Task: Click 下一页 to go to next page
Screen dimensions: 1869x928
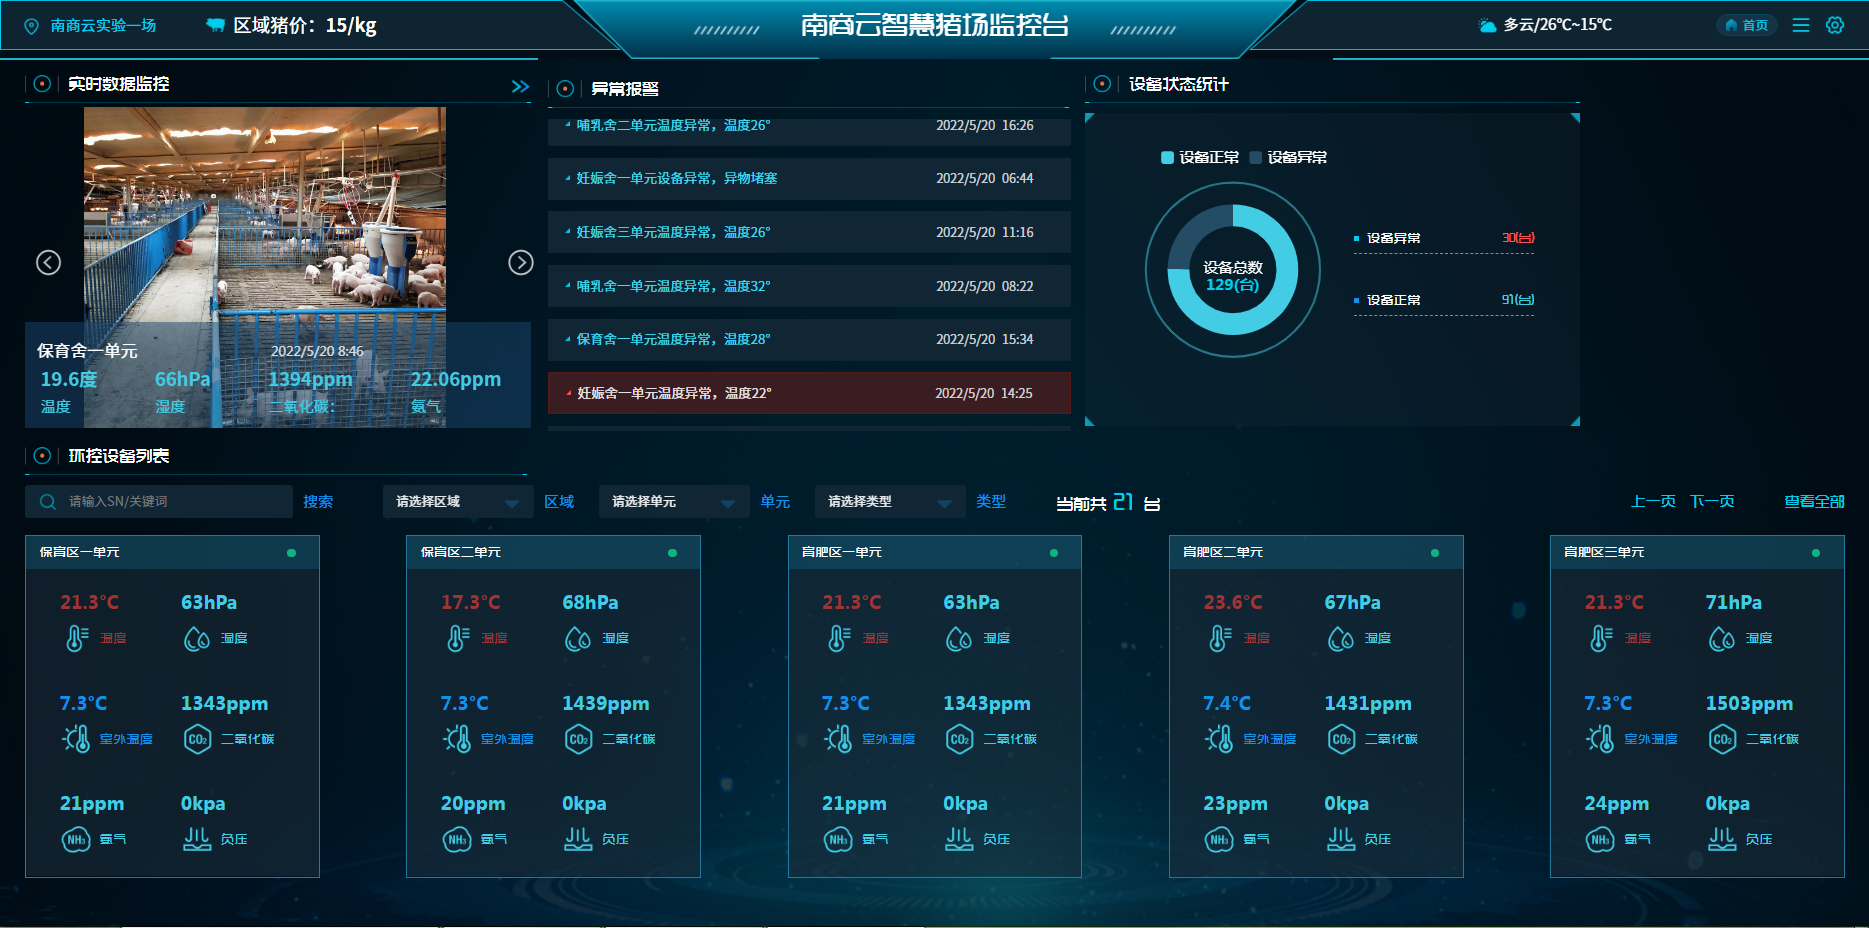Action: [1712, 502]
